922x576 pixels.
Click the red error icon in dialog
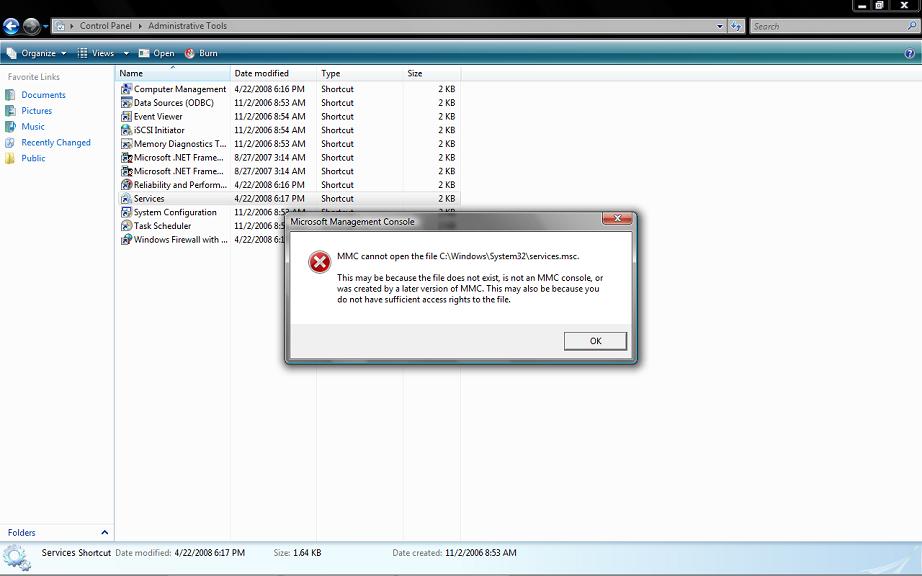[320, 262]
